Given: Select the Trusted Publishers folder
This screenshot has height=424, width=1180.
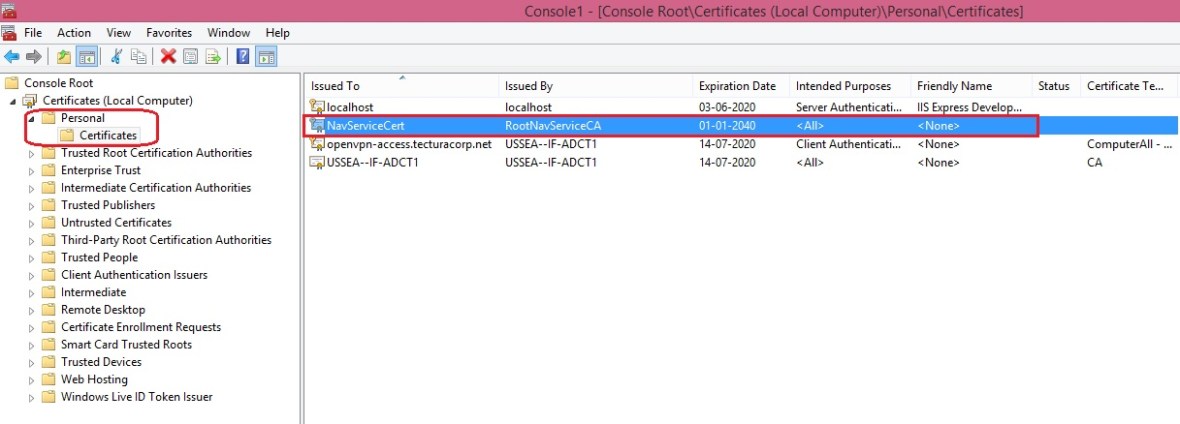Looking at the screenshot, I should click(x=107, y=205).
